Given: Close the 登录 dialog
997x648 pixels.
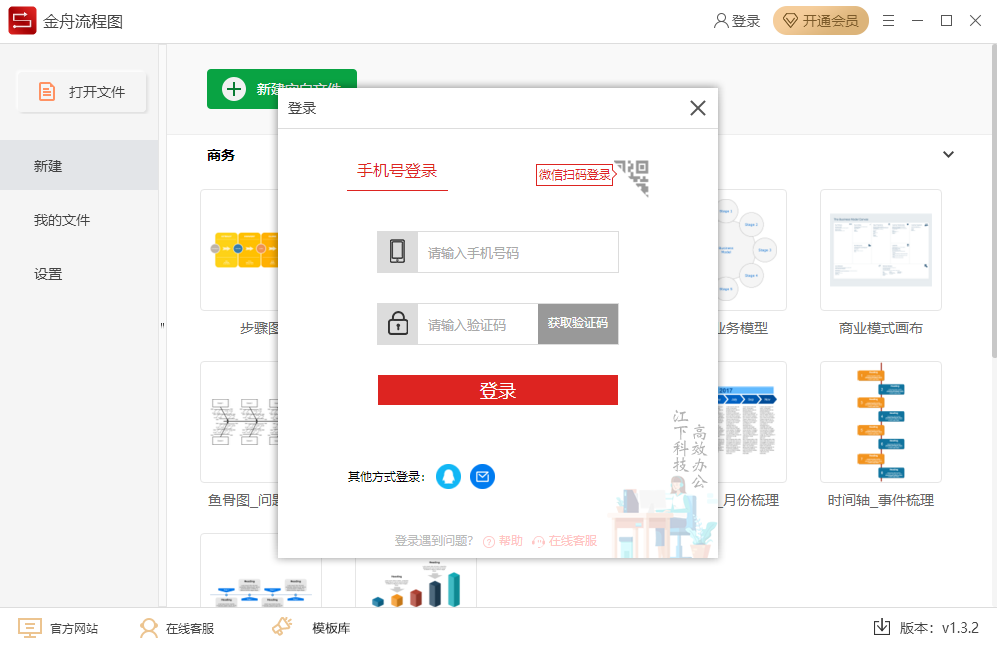Looking at the screenshot, I should point(698,108).
